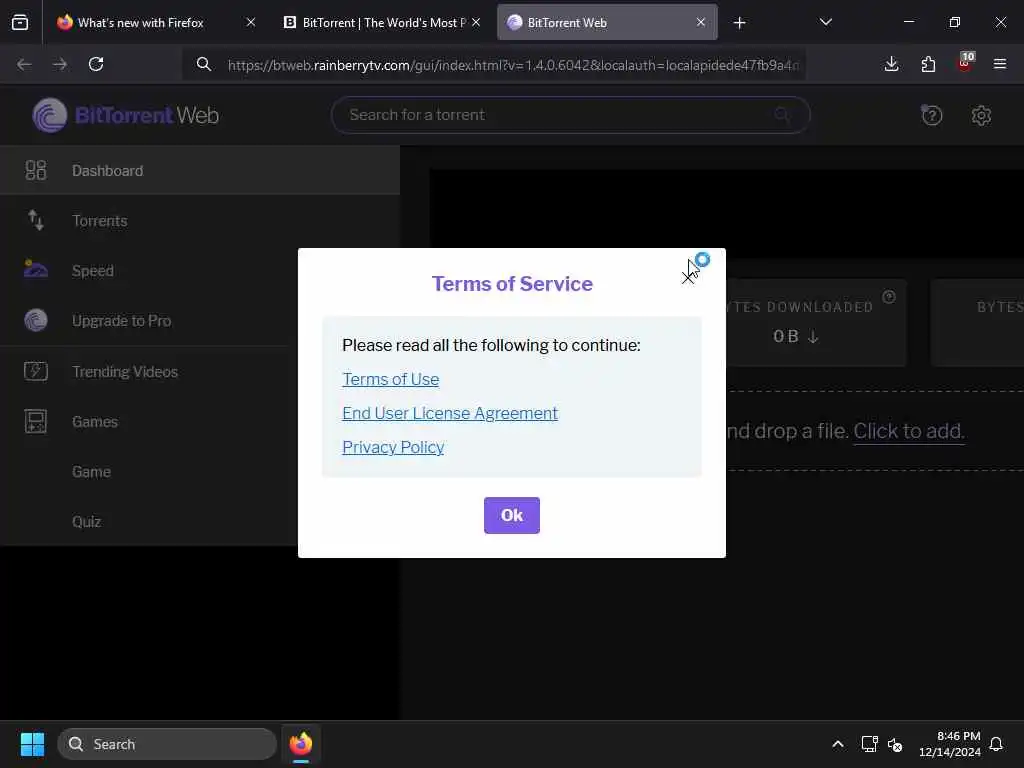This screenshot has width=1024, height=768.
Task: Open the End User License Agreement link
Action: (x=450, y=413)
